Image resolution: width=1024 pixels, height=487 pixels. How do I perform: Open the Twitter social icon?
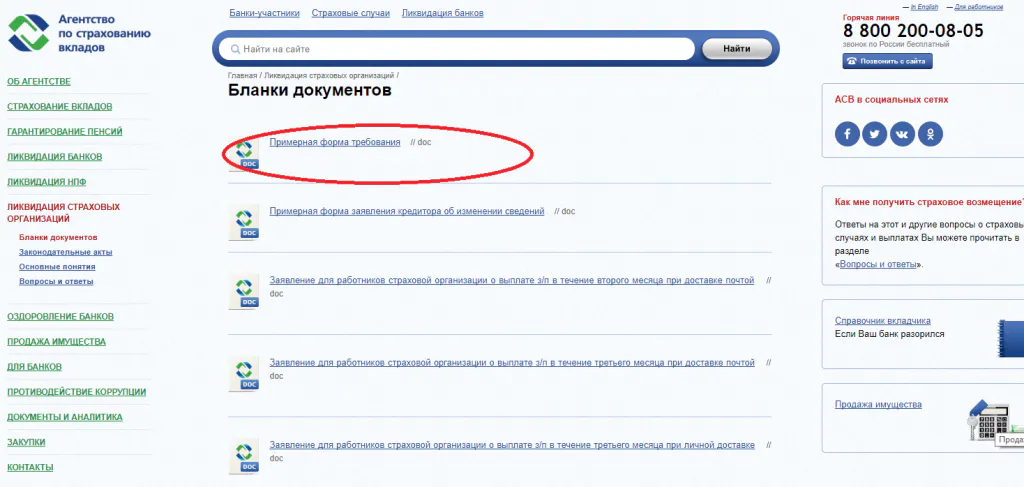(x=874, y=134)
